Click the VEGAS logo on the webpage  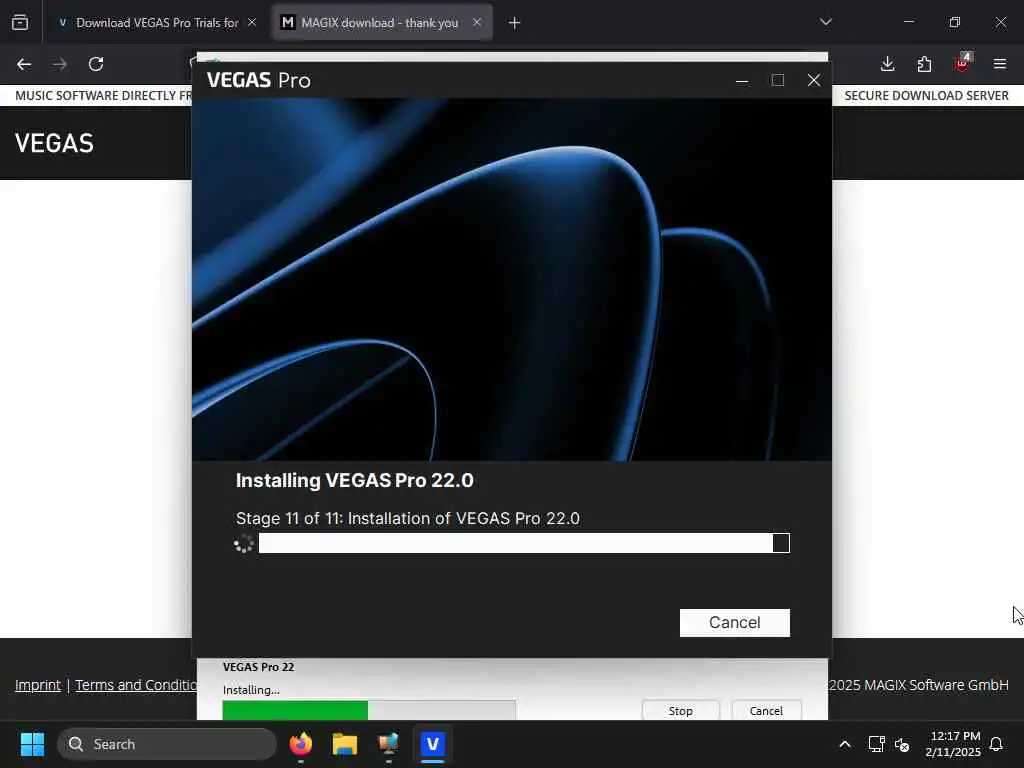point(54,143)
